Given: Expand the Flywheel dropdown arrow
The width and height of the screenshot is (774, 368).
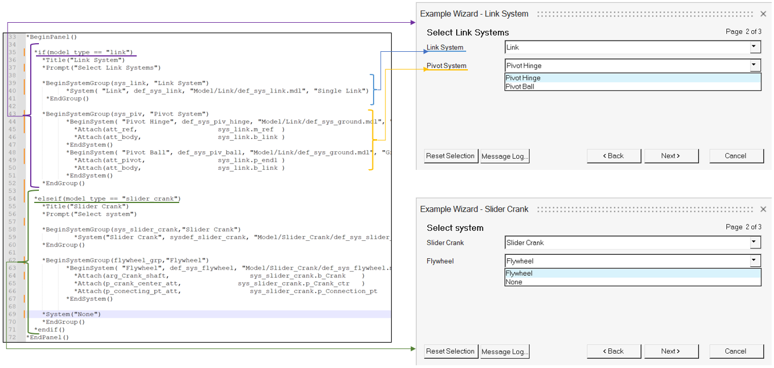Looking at the screenshot, I should click(x=754, y=261).
